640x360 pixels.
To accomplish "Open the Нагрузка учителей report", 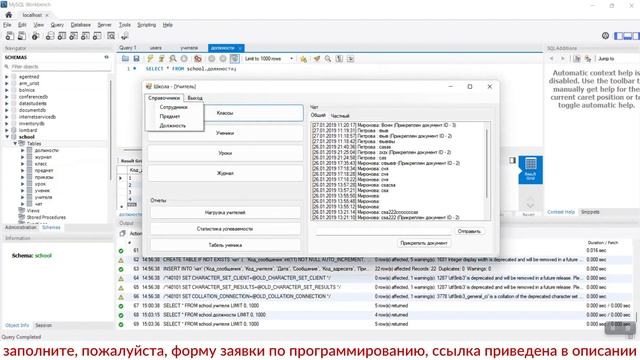I will (225, 213).
